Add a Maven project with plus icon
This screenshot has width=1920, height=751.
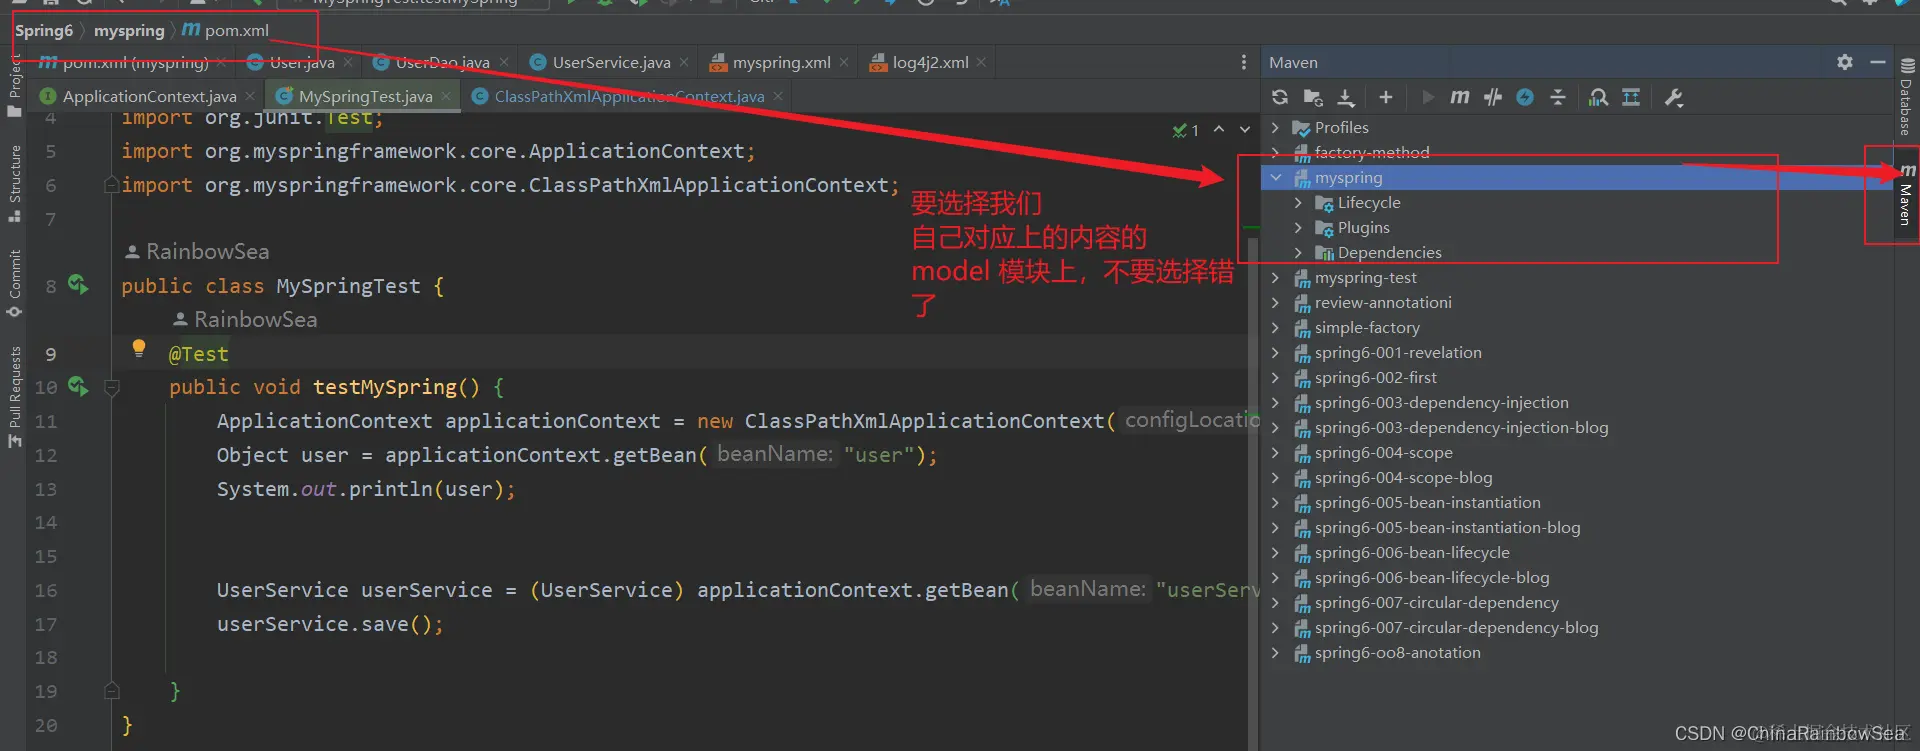pyautogui.click(x=1385, y=97)
